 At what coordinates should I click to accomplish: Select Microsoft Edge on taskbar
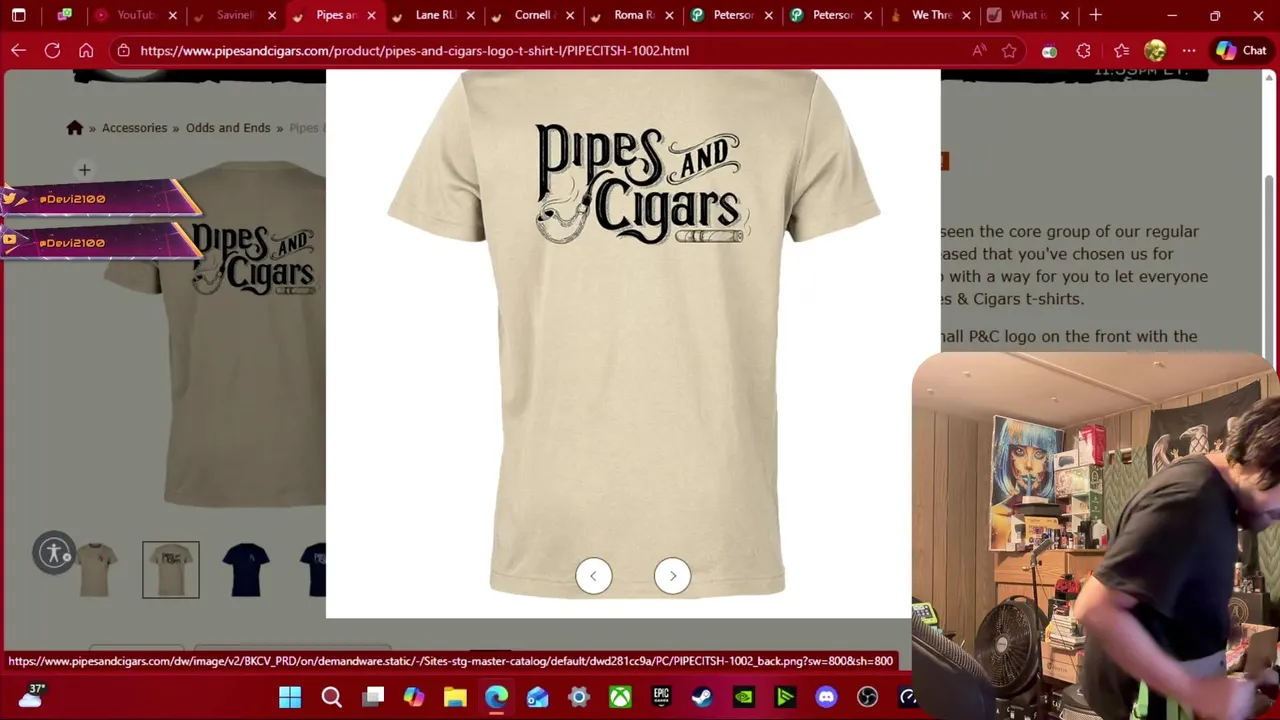tap(496, 697)
